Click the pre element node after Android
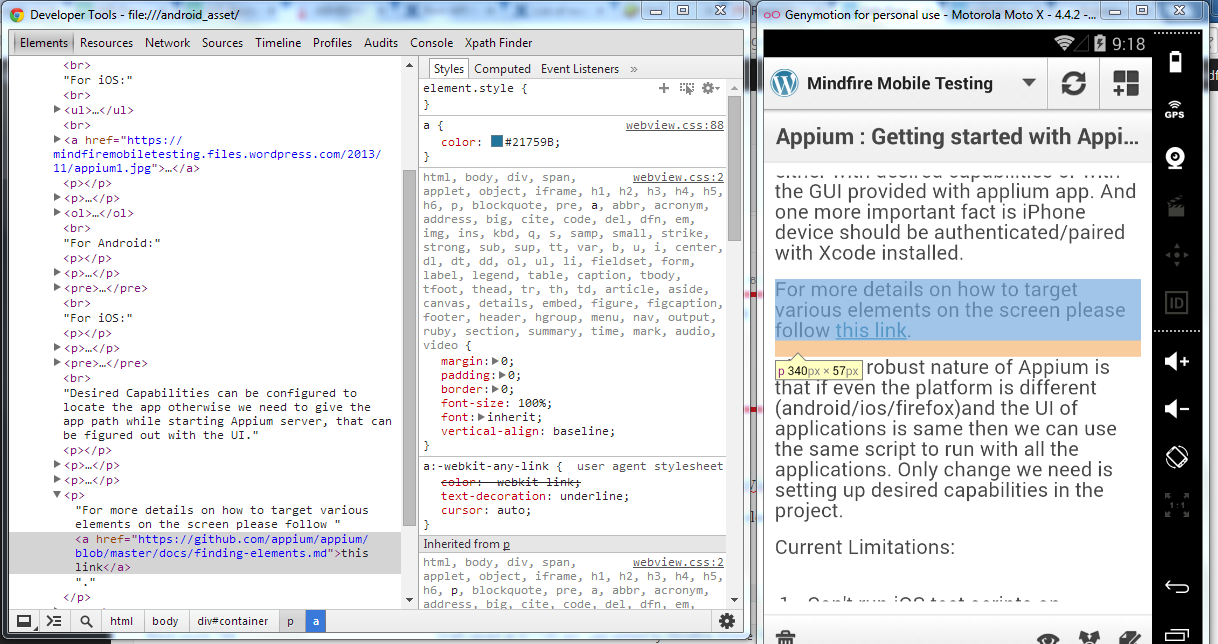 (x=105, y=288)
